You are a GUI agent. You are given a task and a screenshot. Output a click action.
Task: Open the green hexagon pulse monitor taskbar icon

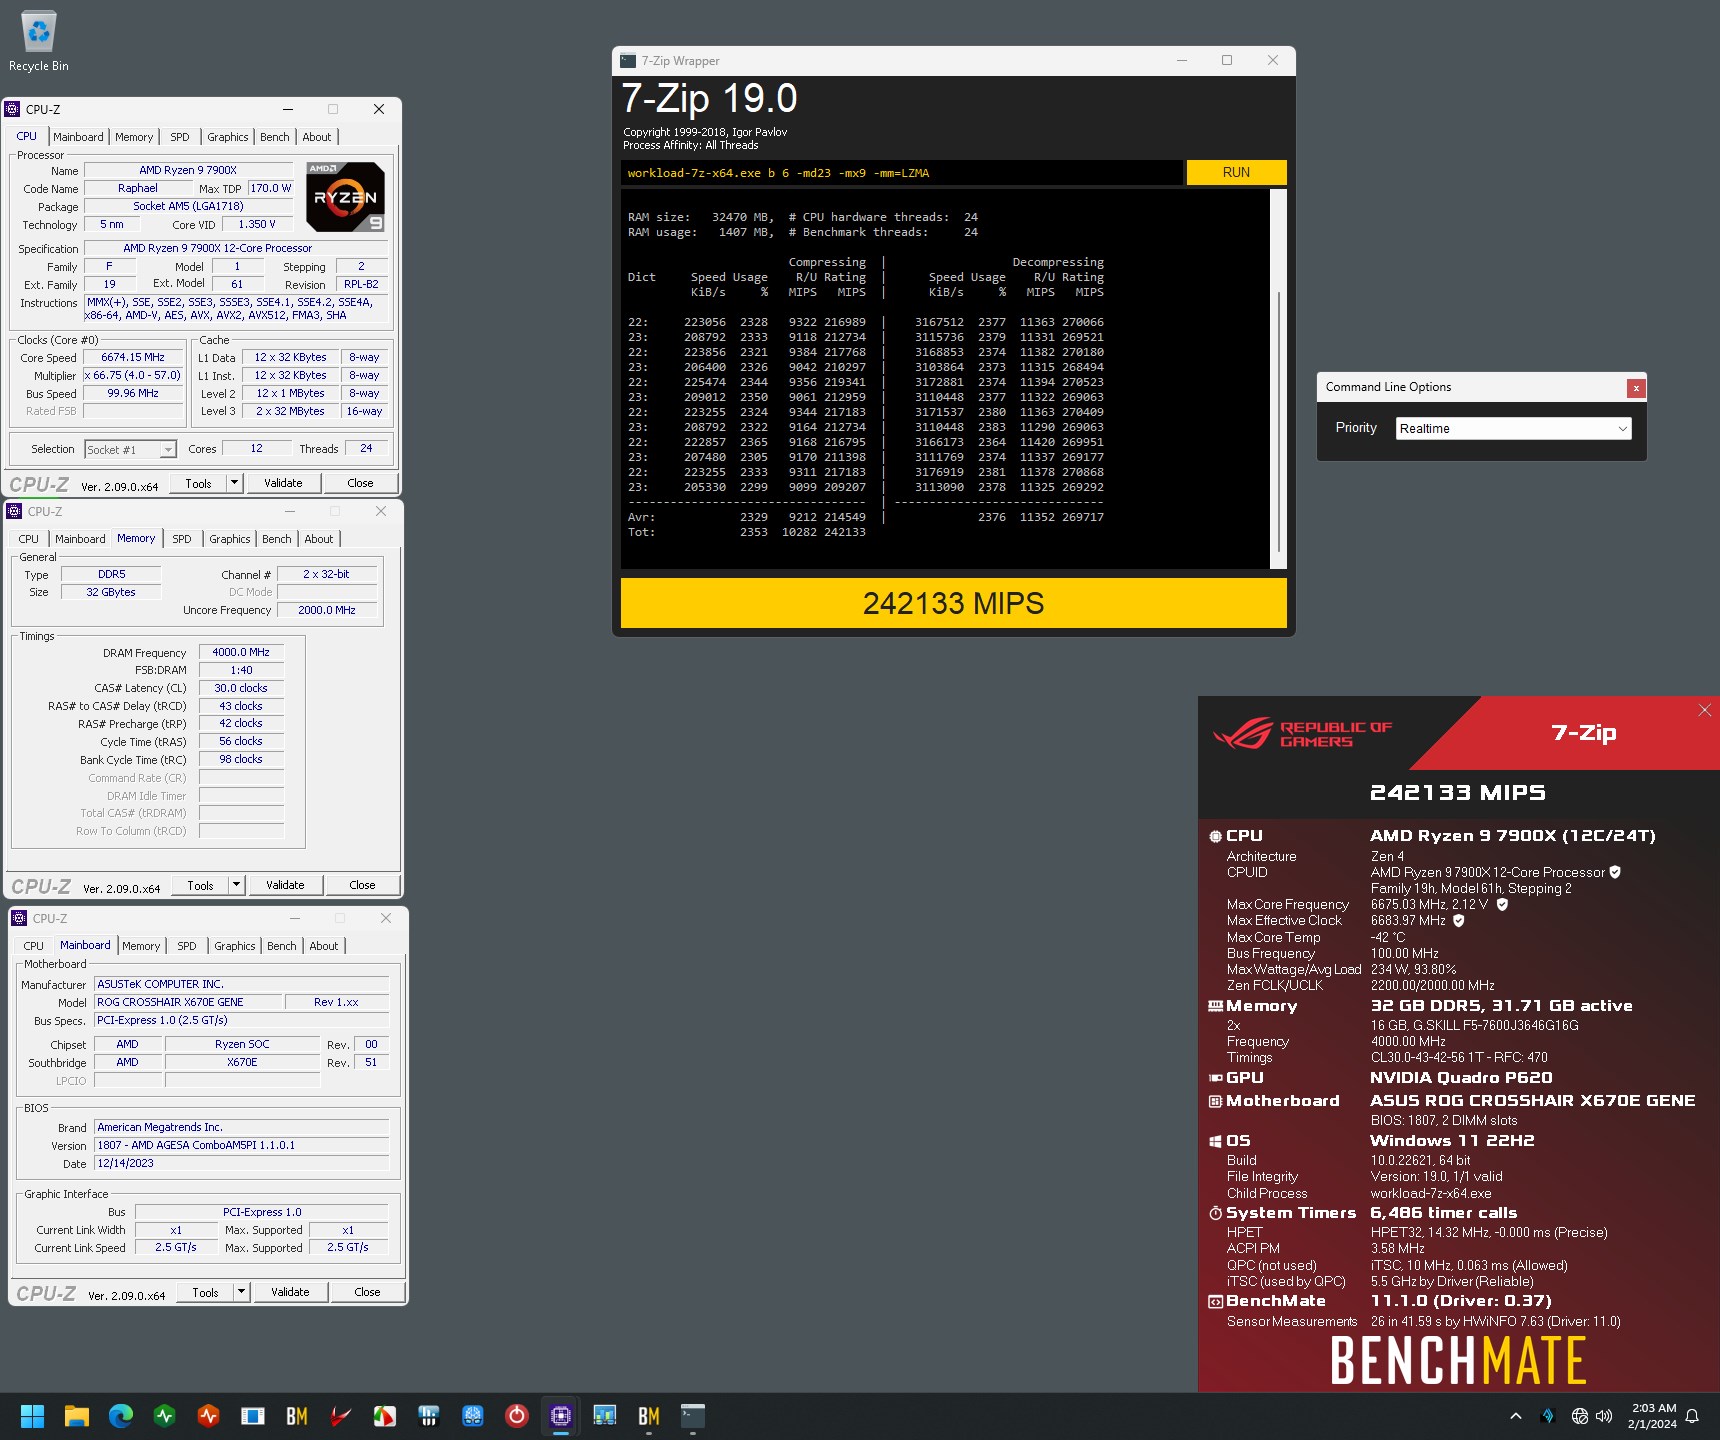point(165,1416)
